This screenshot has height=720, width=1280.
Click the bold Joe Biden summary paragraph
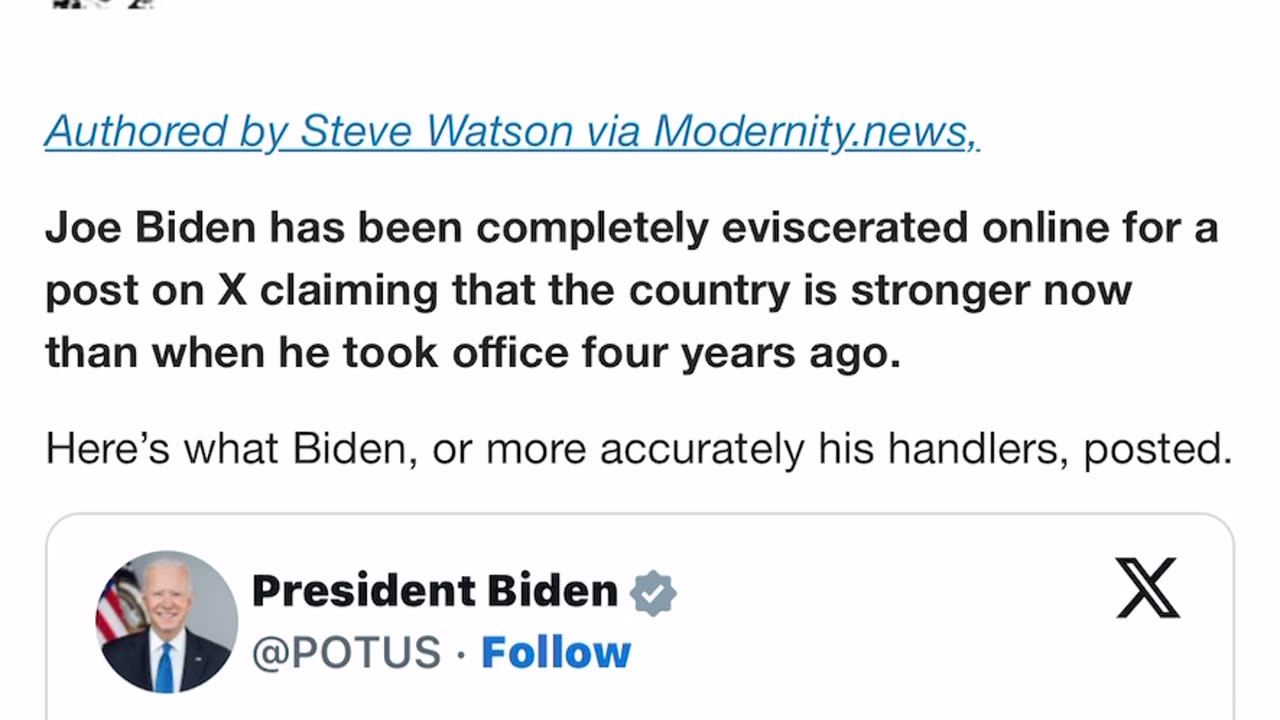pyautogui.click(x=631, y=291)
